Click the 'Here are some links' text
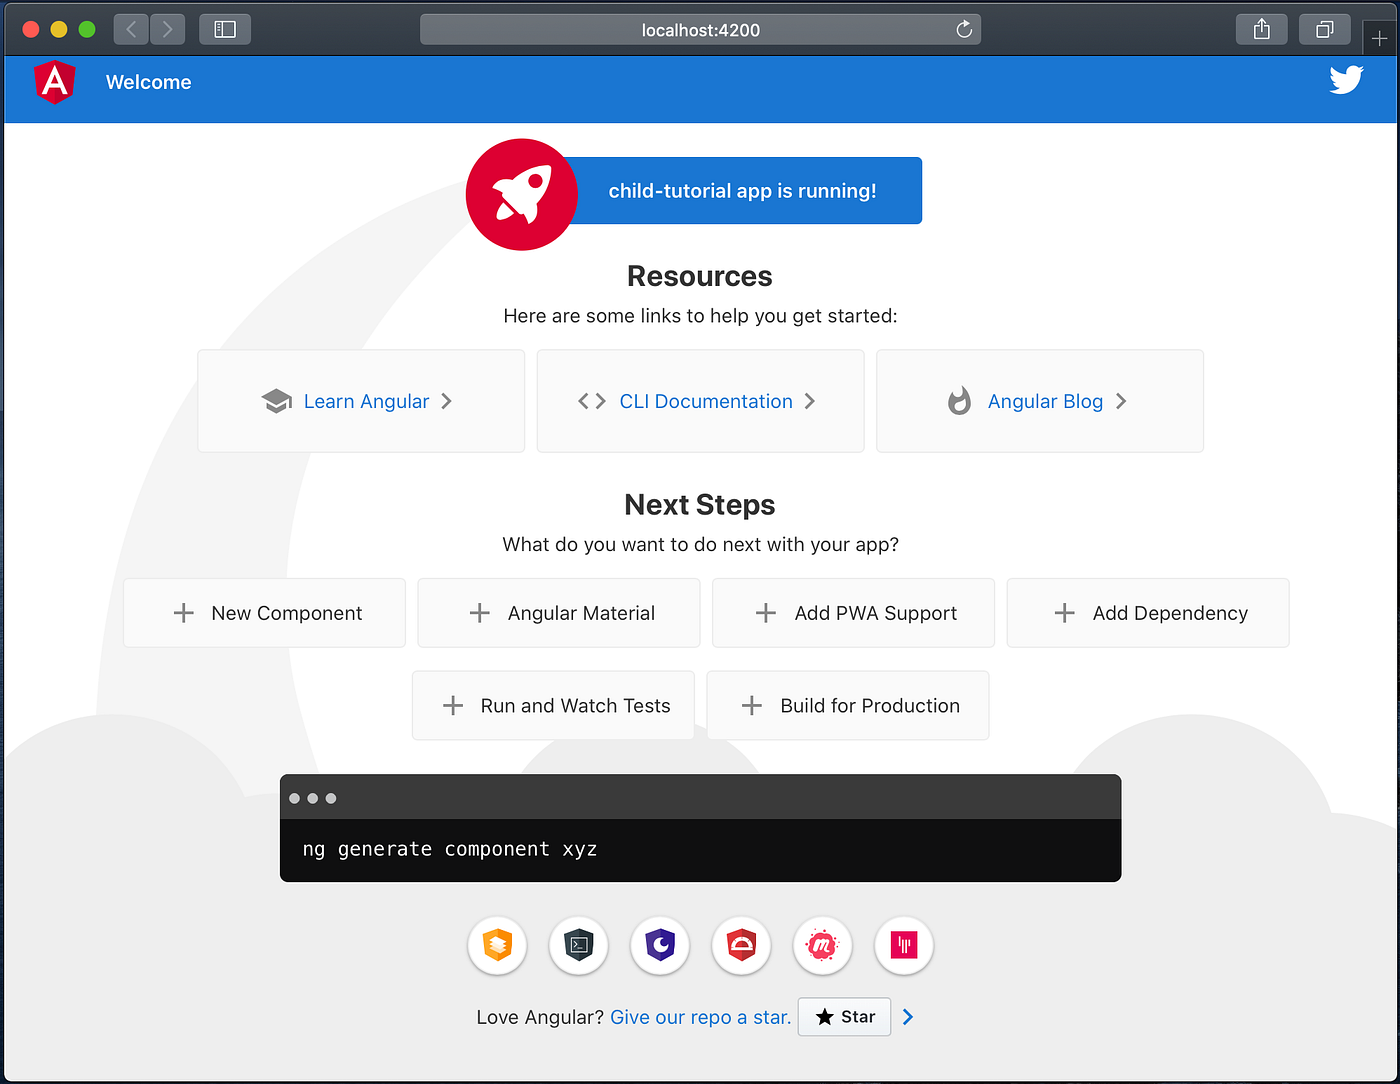Viewport: 1400px width, 1084px height. coord(700,316)
